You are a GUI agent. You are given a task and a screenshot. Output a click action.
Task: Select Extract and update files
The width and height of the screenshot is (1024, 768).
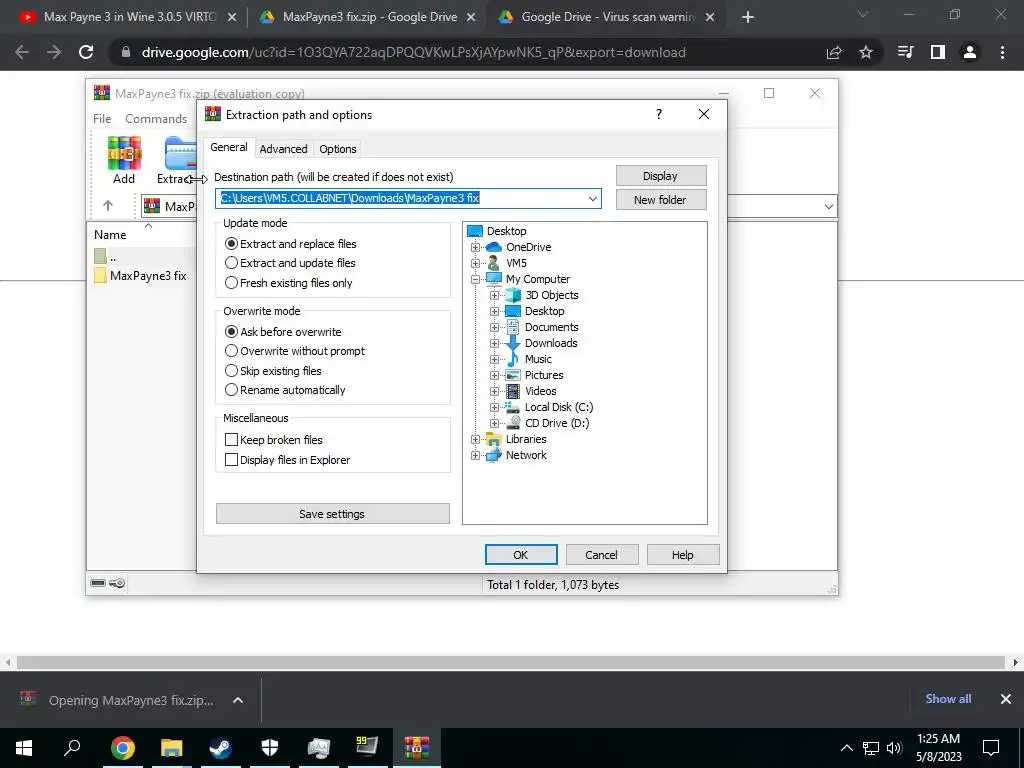click(x=290, y=263)
